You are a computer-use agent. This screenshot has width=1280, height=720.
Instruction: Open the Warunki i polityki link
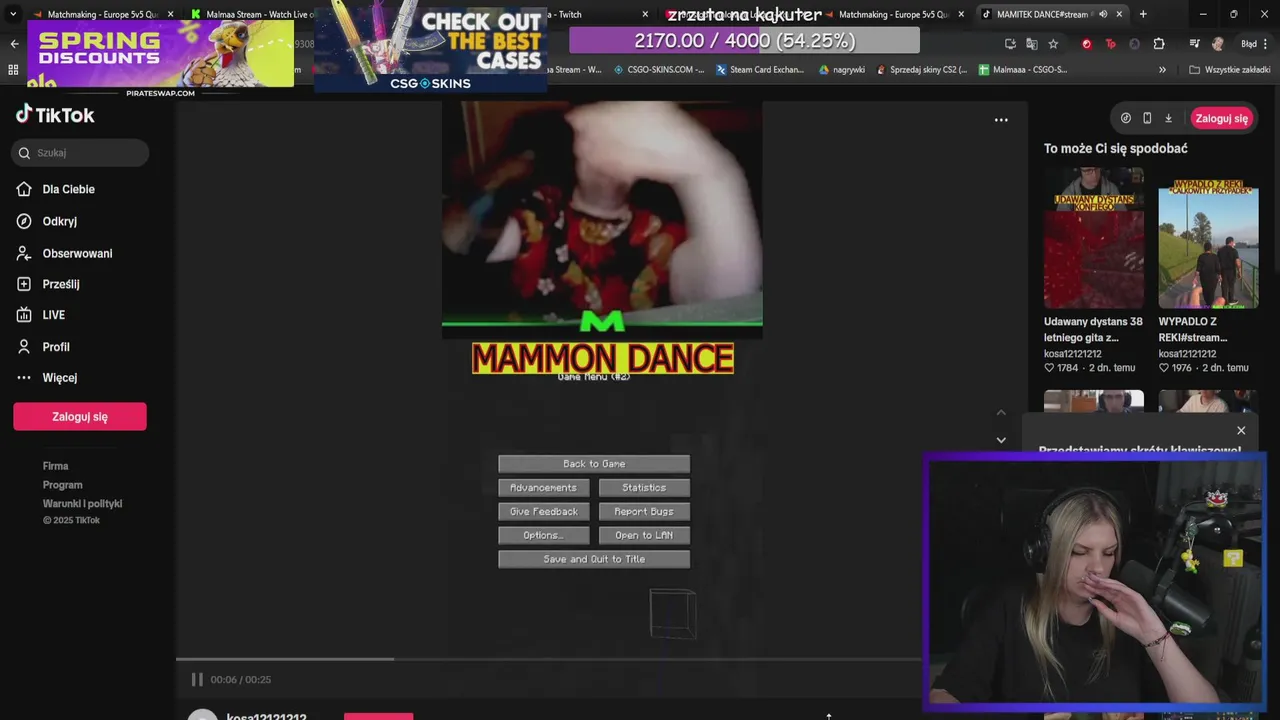[82, 504]
